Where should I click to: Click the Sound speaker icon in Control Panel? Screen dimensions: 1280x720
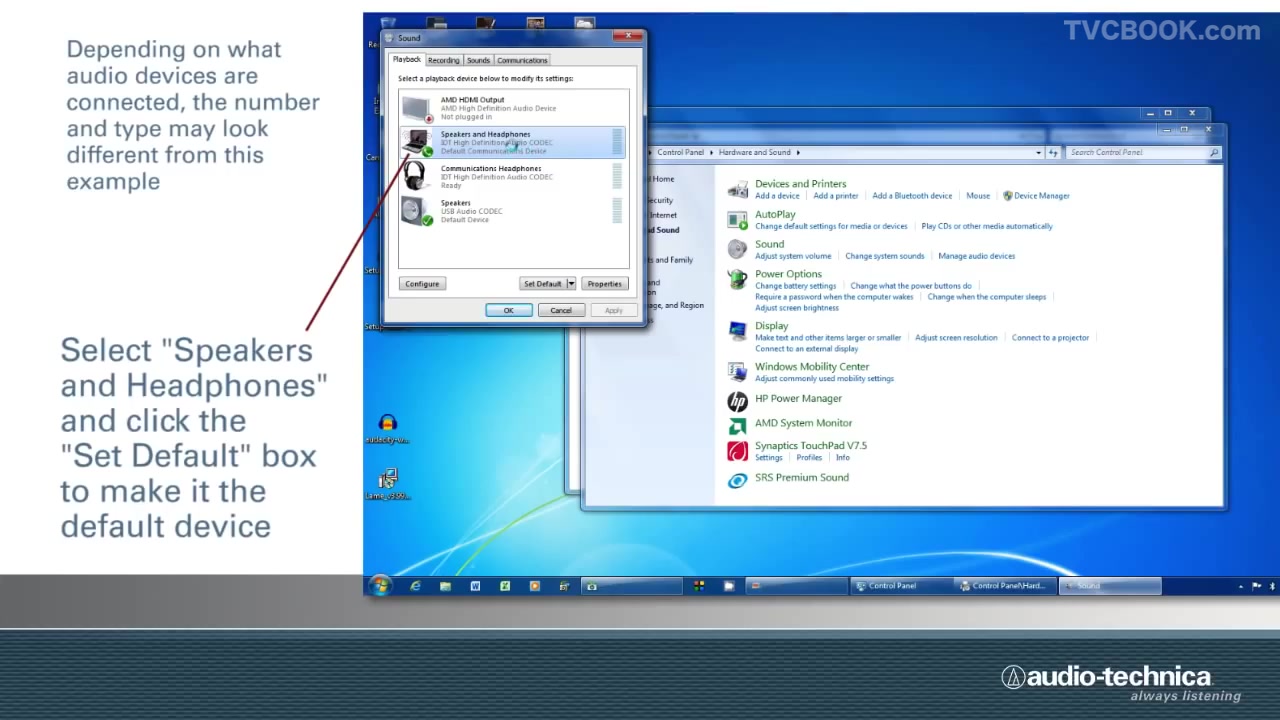[x=738, y=249]
